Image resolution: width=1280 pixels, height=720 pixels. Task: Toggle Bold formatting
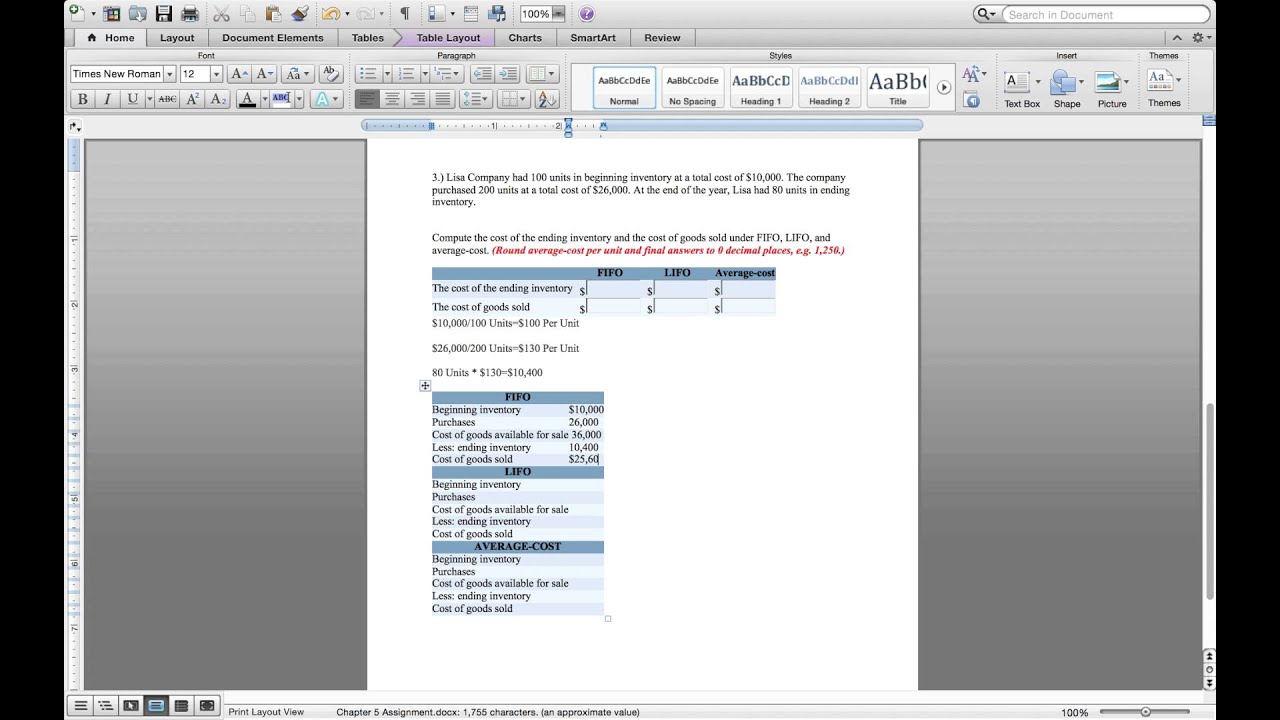82,99
